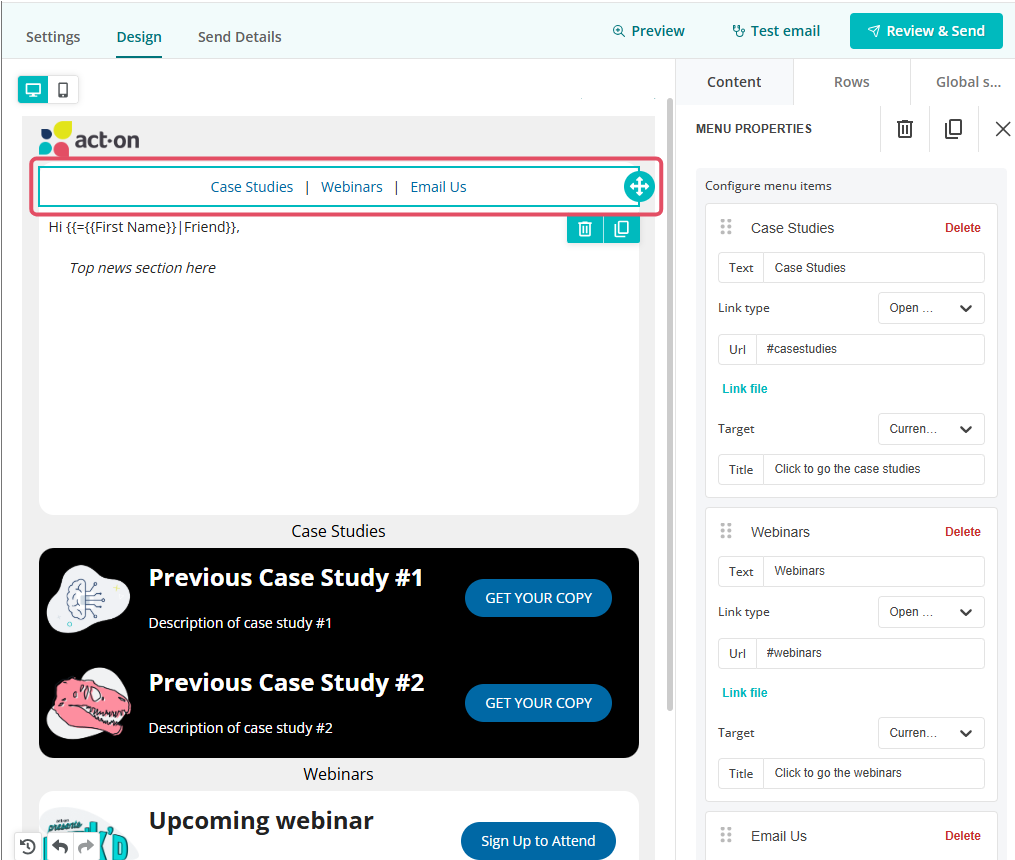Click GET YOUR COPY for Case Study #1
Viewport: 1015px width, 860px height.
[539, 598]
